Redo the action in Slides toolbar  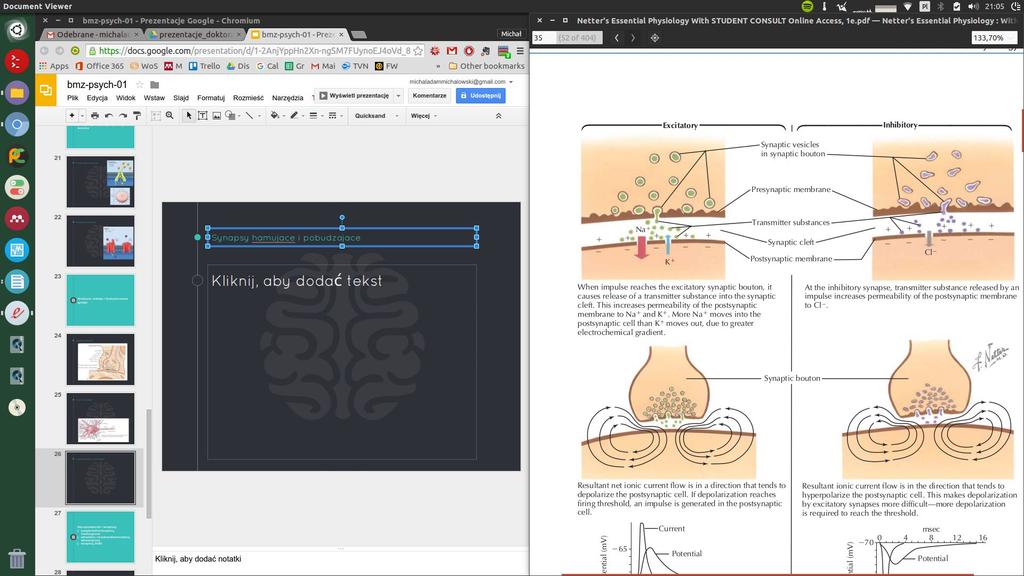(123, 116)
